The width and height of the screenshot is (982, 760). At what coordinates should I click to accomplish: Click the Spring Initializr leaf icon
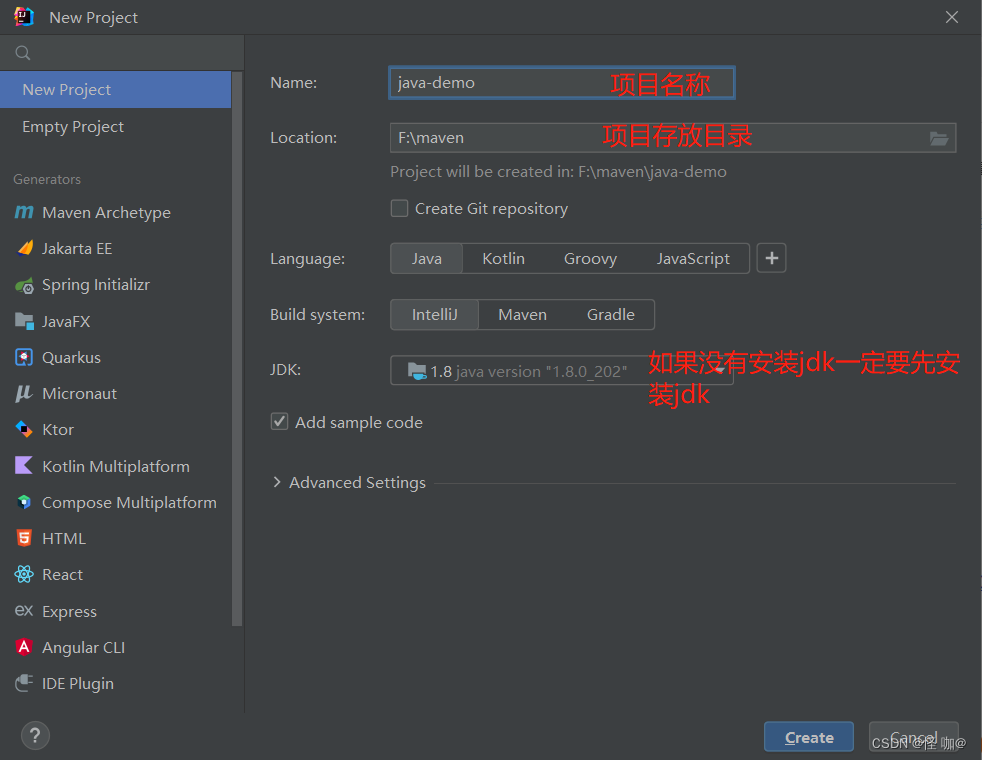[24, 285]
